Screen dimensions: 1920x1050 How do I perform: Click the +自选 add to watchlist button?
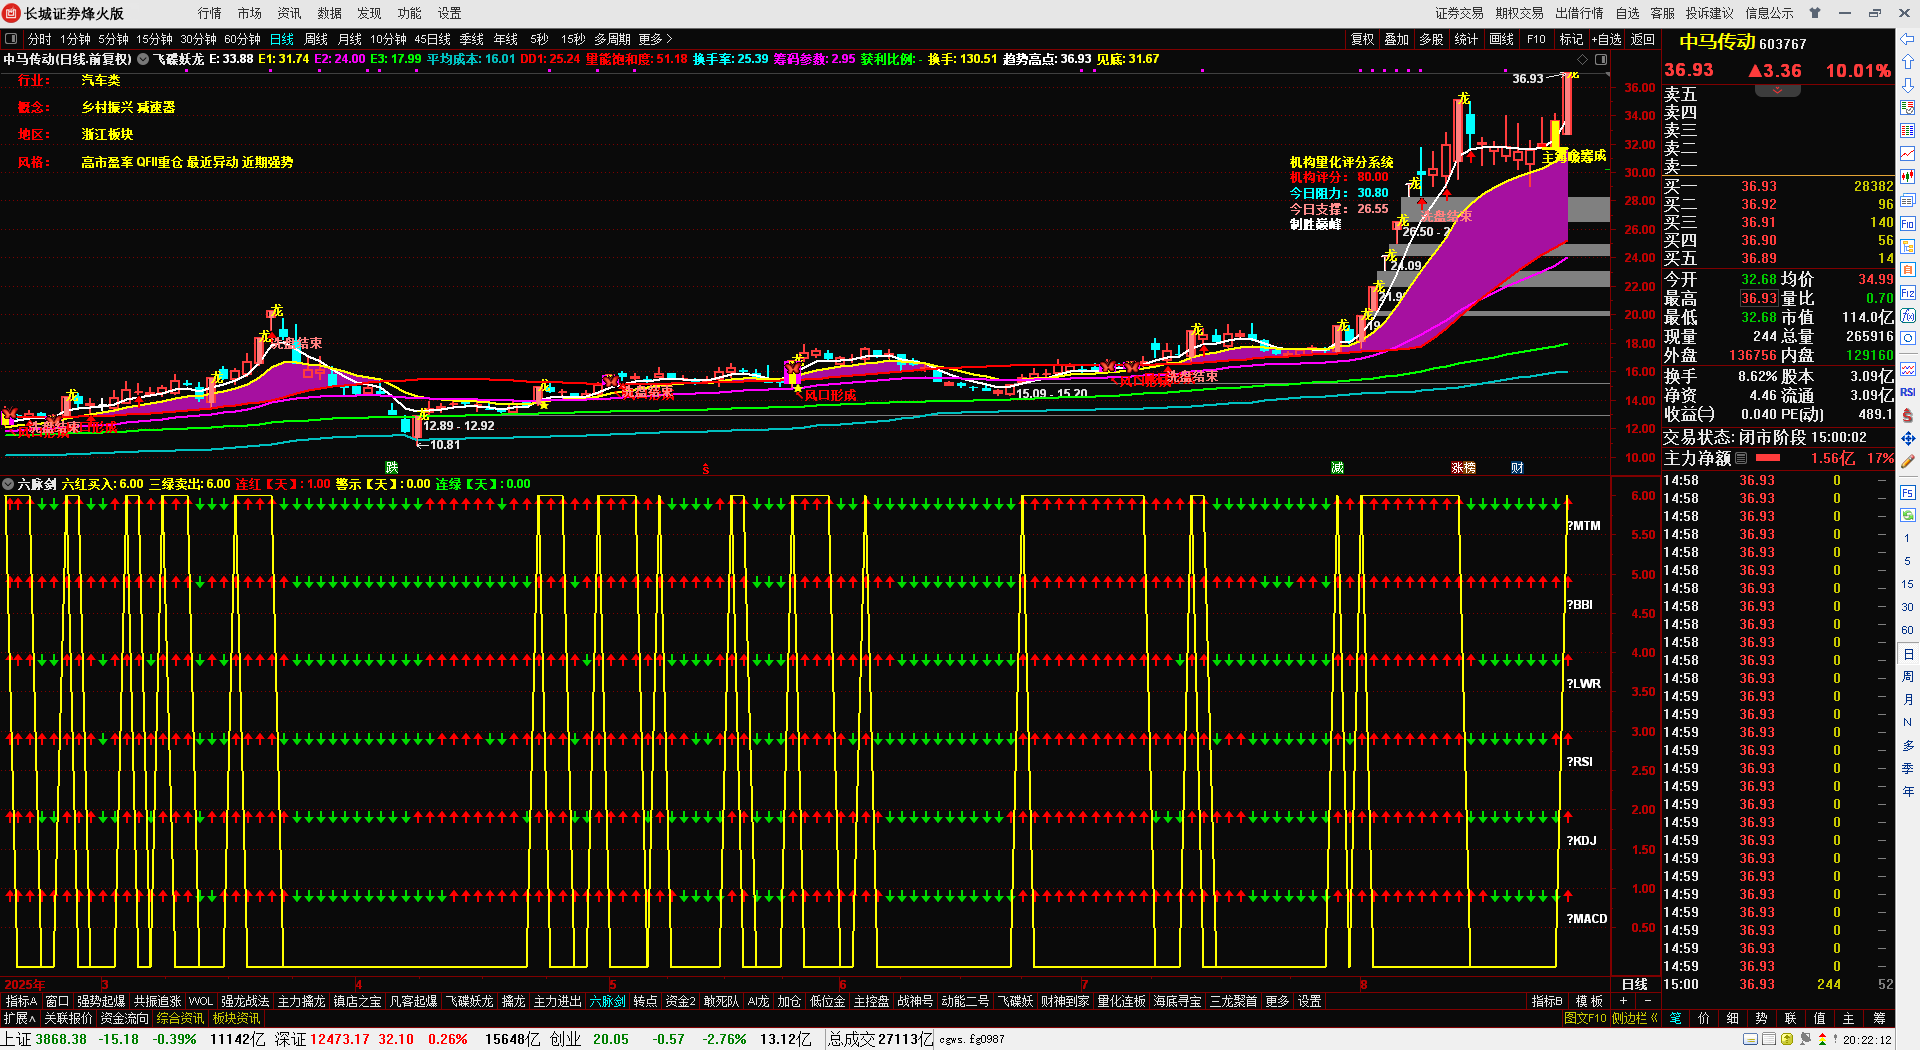(1605, 39)
